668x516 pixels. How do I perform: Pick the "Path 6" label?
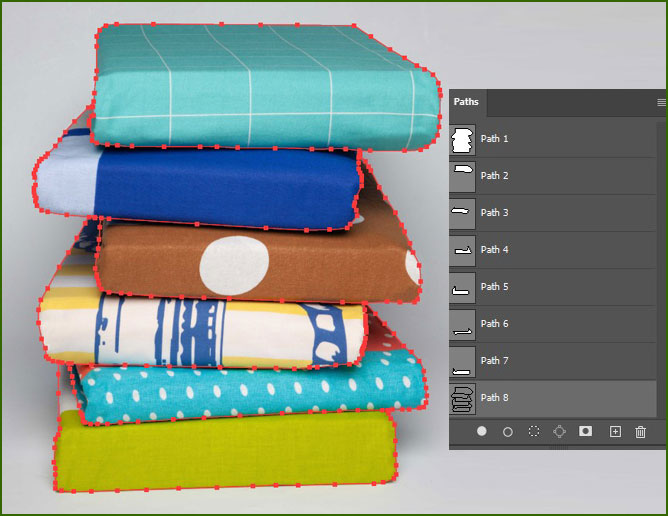[495, 324]
